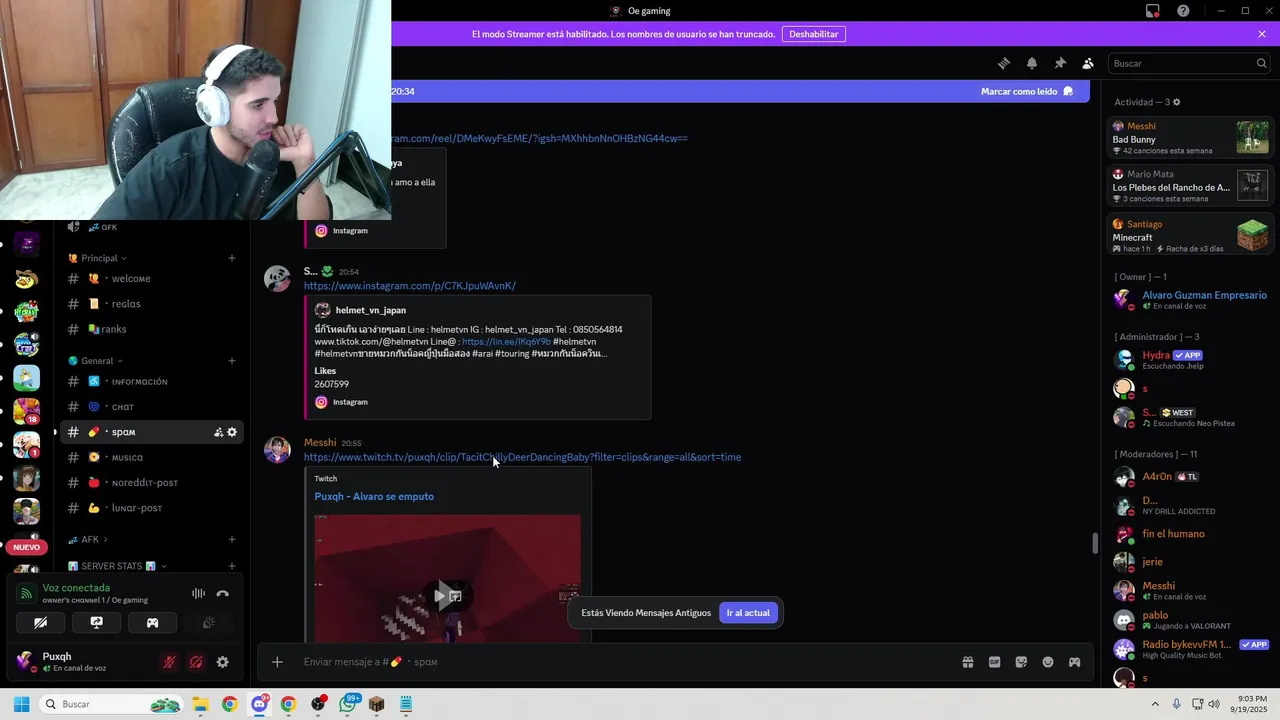This screenshot has height=720, width=1280.
Task: Open the welcome channel
Action: (152, 279)
